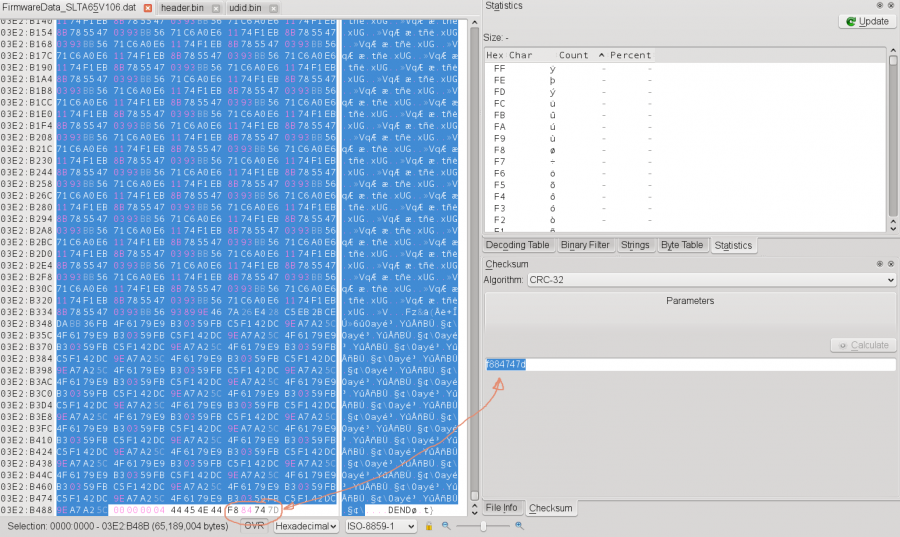Screen dimensions: 900x537
Task: Switch to header.bin tab
Action: coord(182,8)
